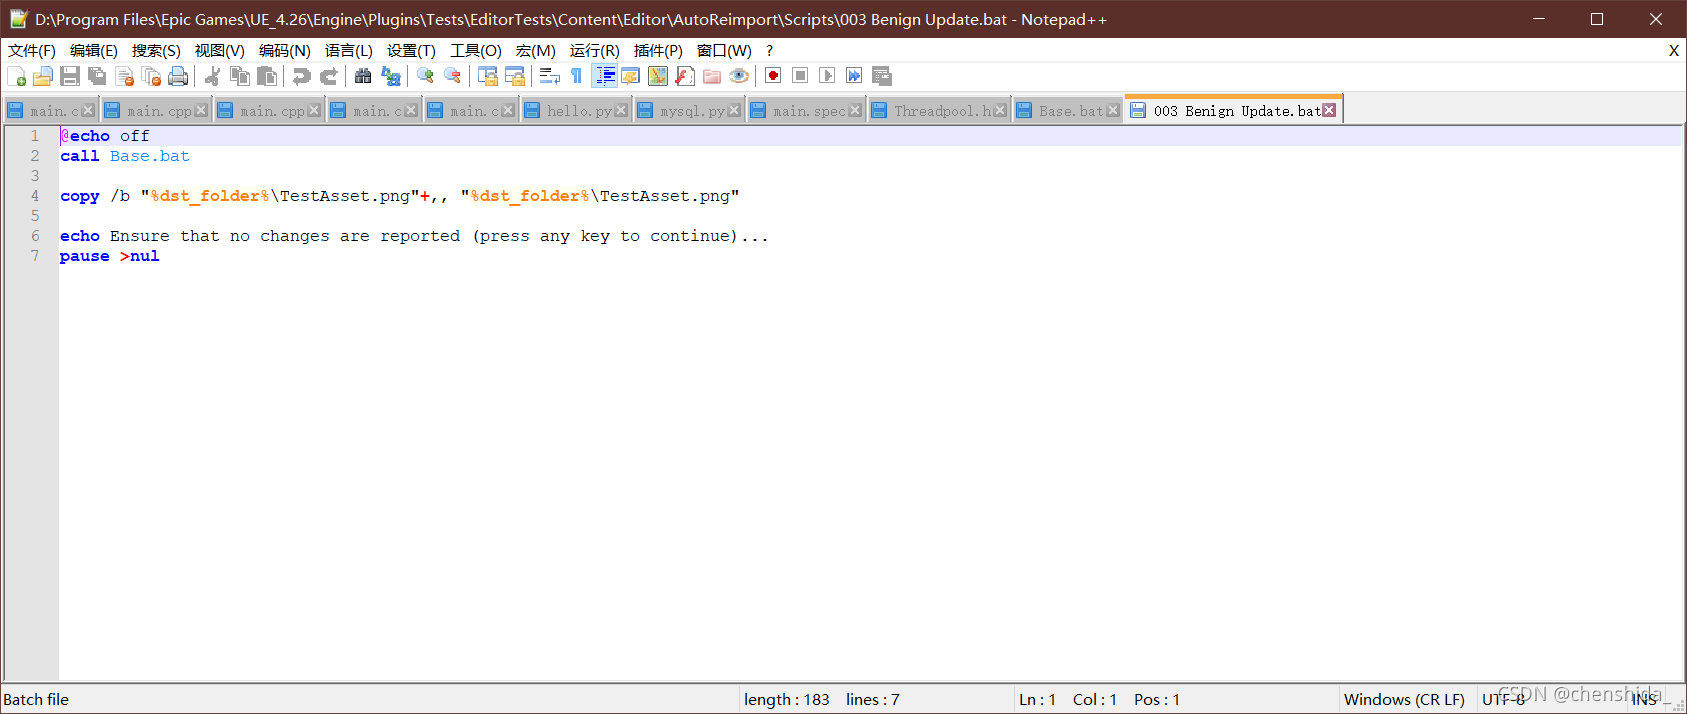Create a new file via toolbar
1687x714 pixels.
click(x=17, y=76)
